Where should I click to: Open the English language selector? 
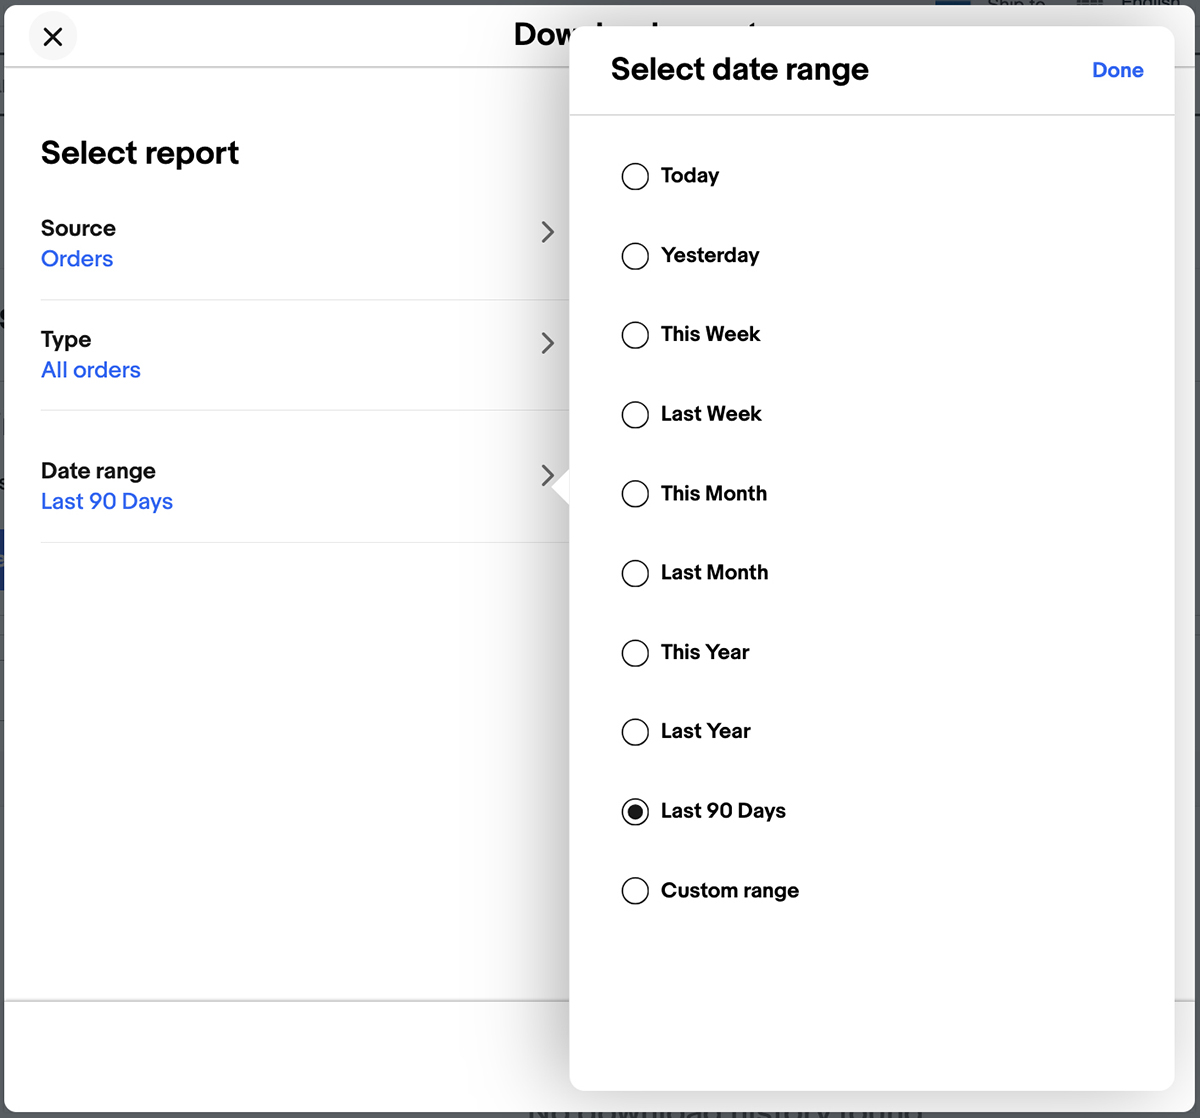pyautogui.click(x=1155, y=5)
